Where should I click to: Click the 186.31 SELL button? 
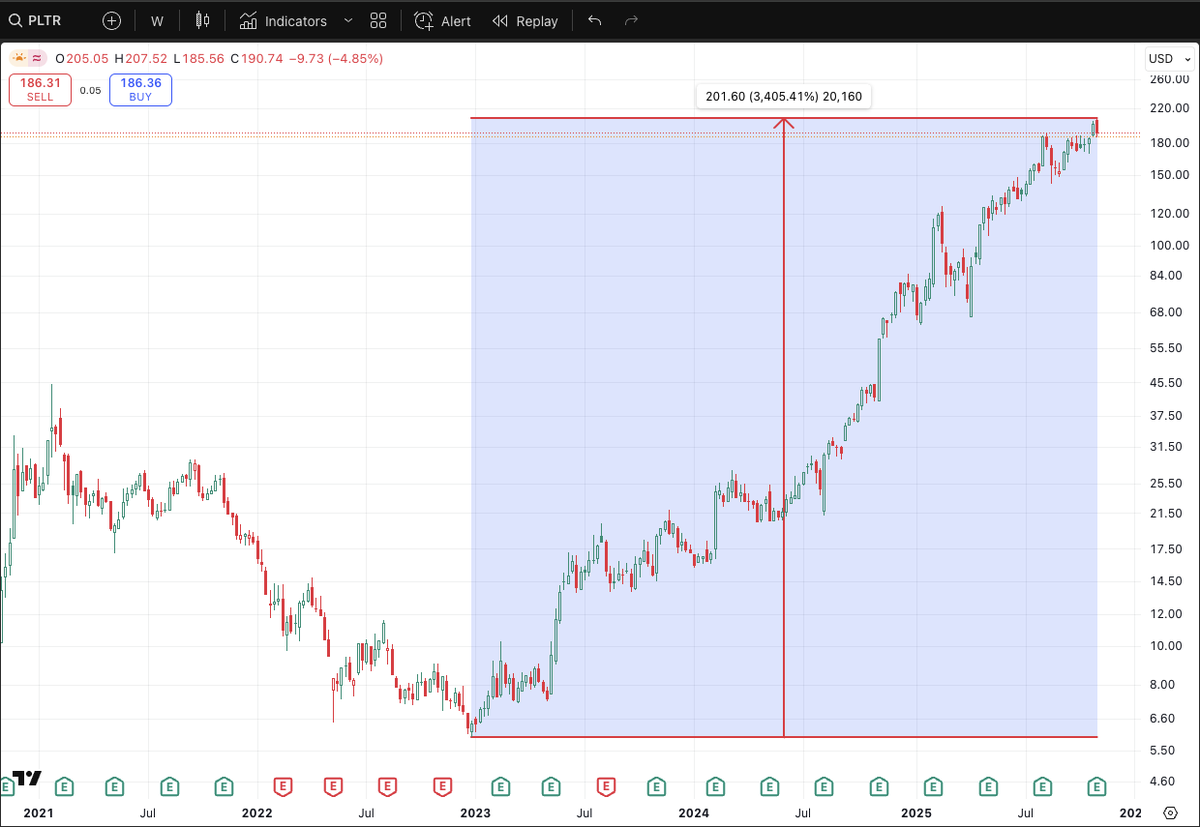coord(40,90)
